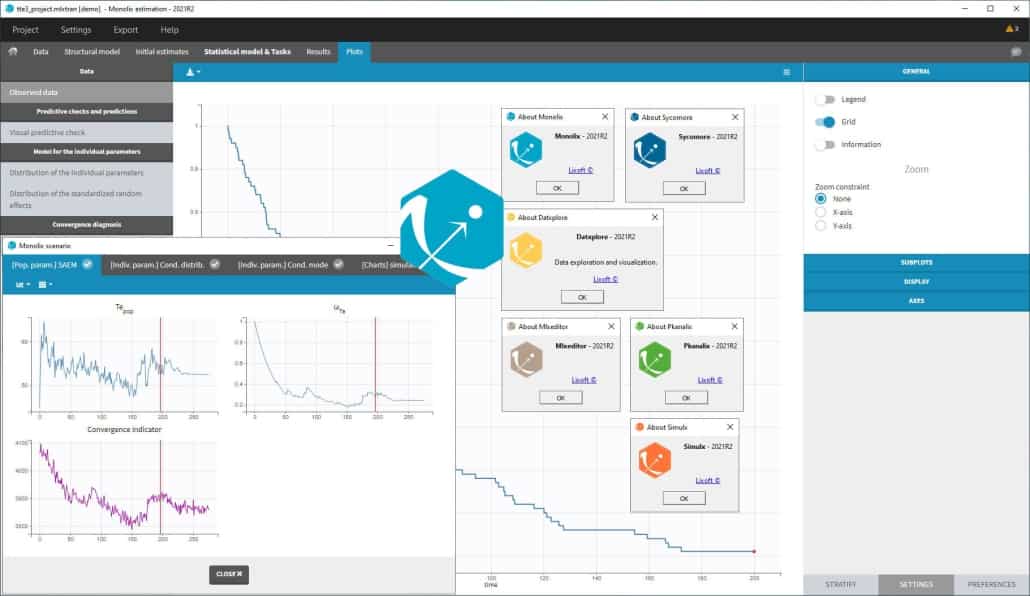
Task: Select Visual predictive check in sidebar
Action: (87, 132)
